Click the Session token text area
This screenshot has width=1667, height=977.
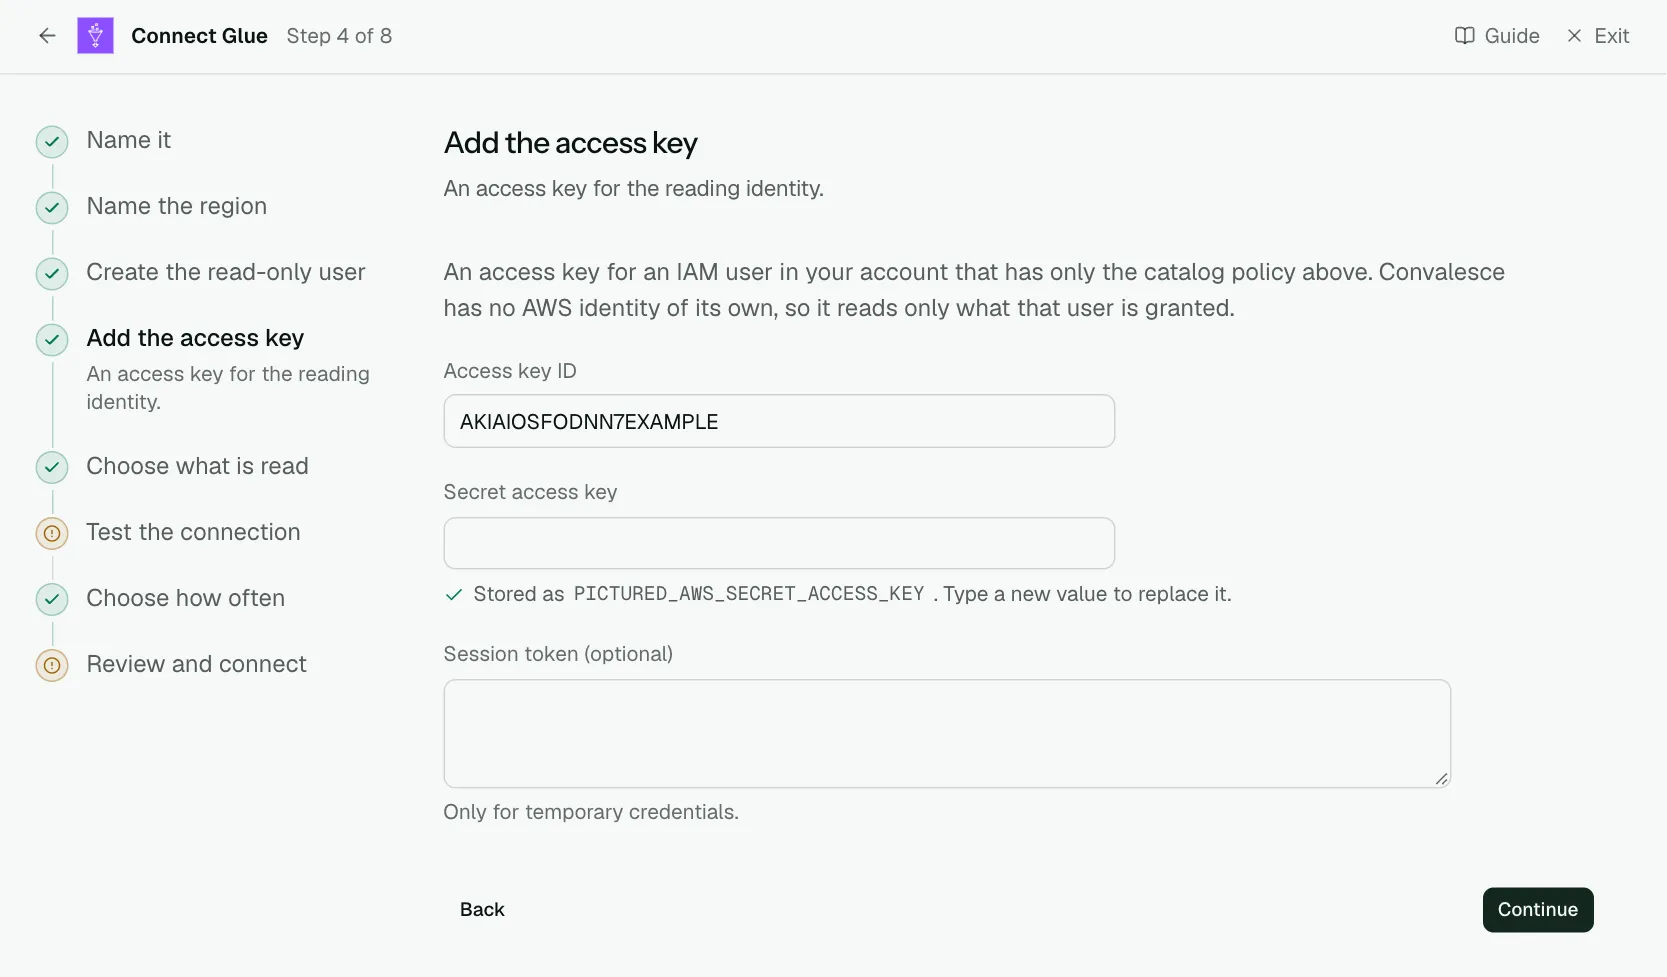point(947,734)
